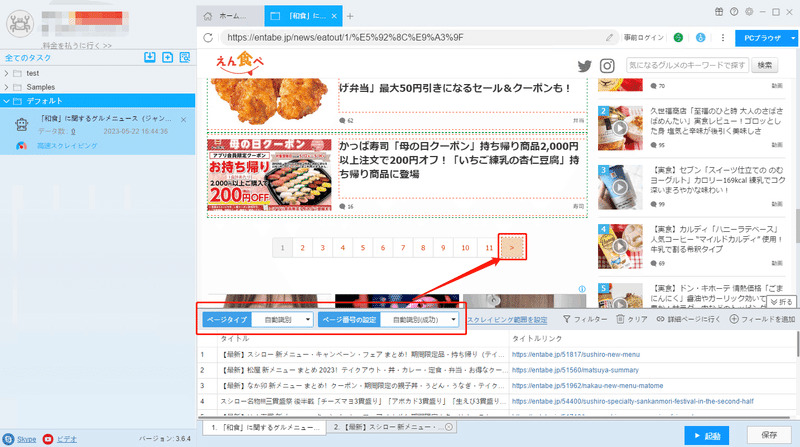Open the three-dot more options menu
800x447 pixels.
723,38
